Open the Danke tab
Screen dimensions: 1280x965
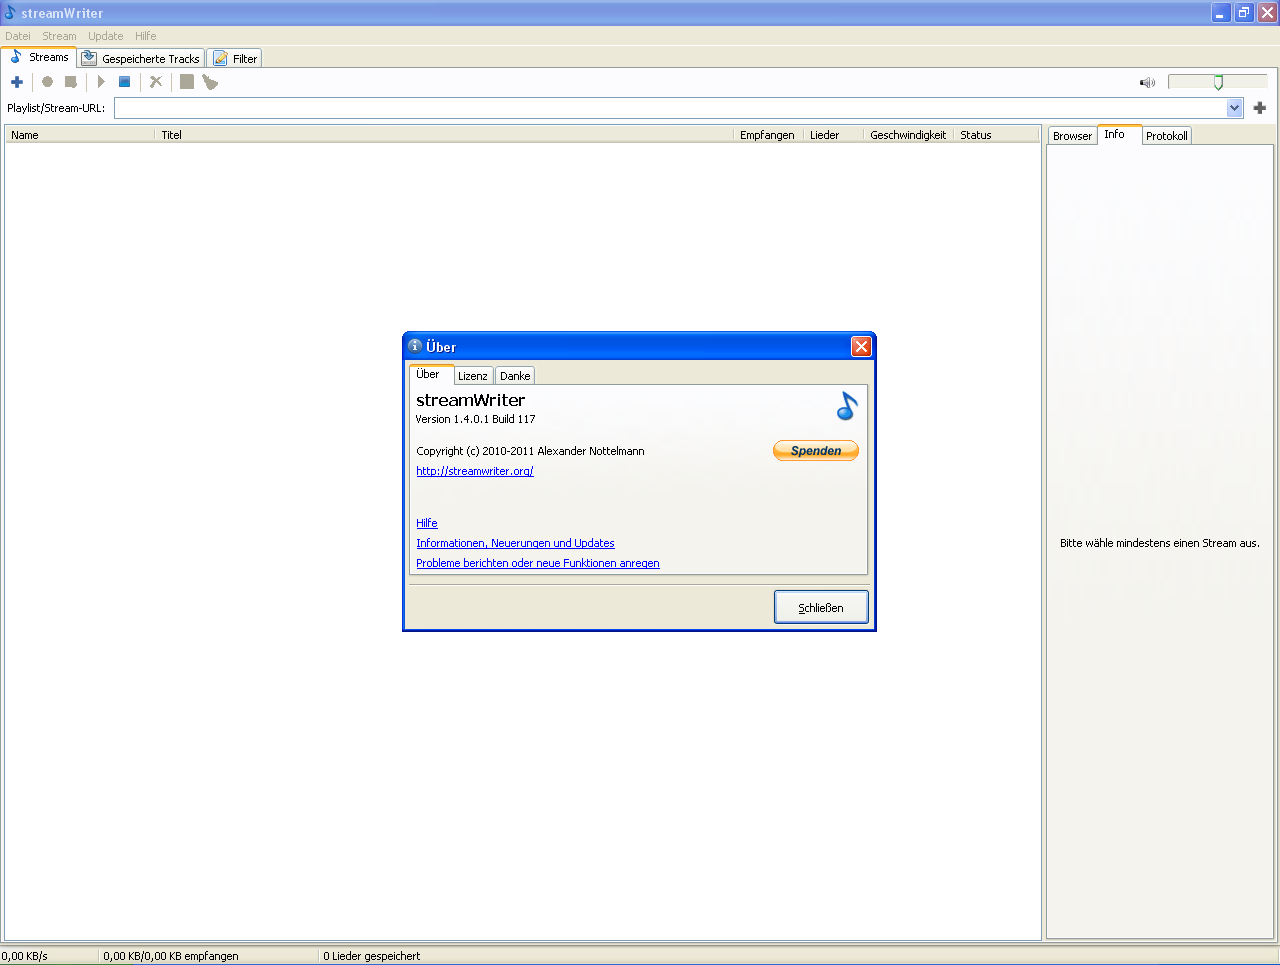pos(515,376)
